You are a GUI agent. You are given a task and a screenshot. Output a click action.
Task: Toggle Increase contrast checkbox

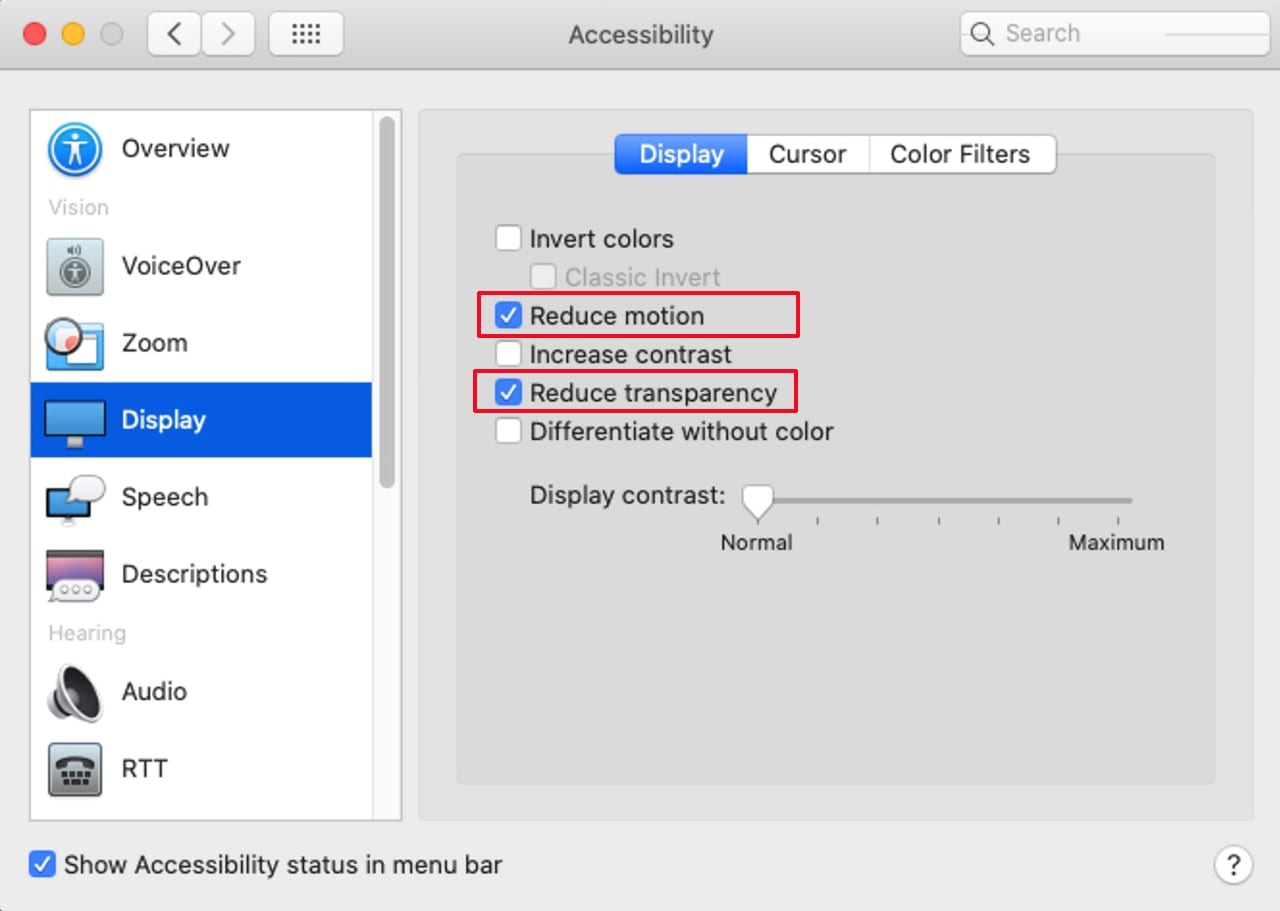(509, 354)
